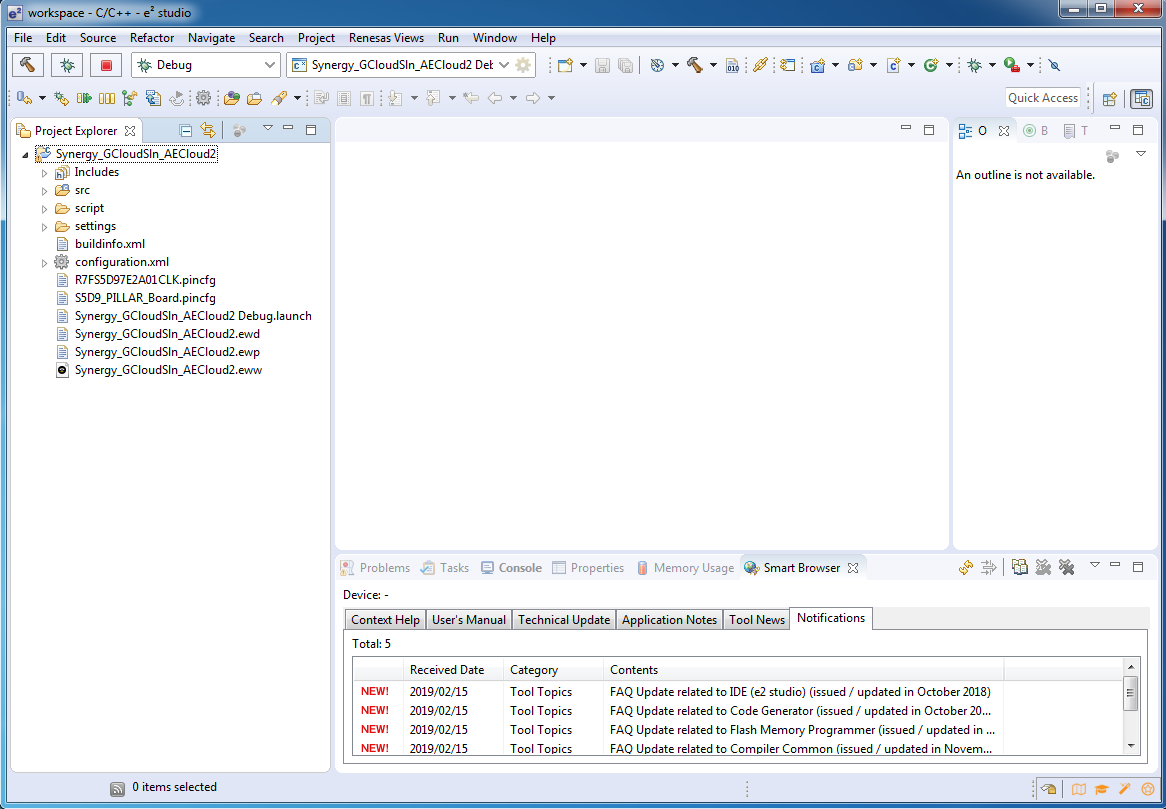
Task: Save the current editor with the save icon
Action: [602, 64]
